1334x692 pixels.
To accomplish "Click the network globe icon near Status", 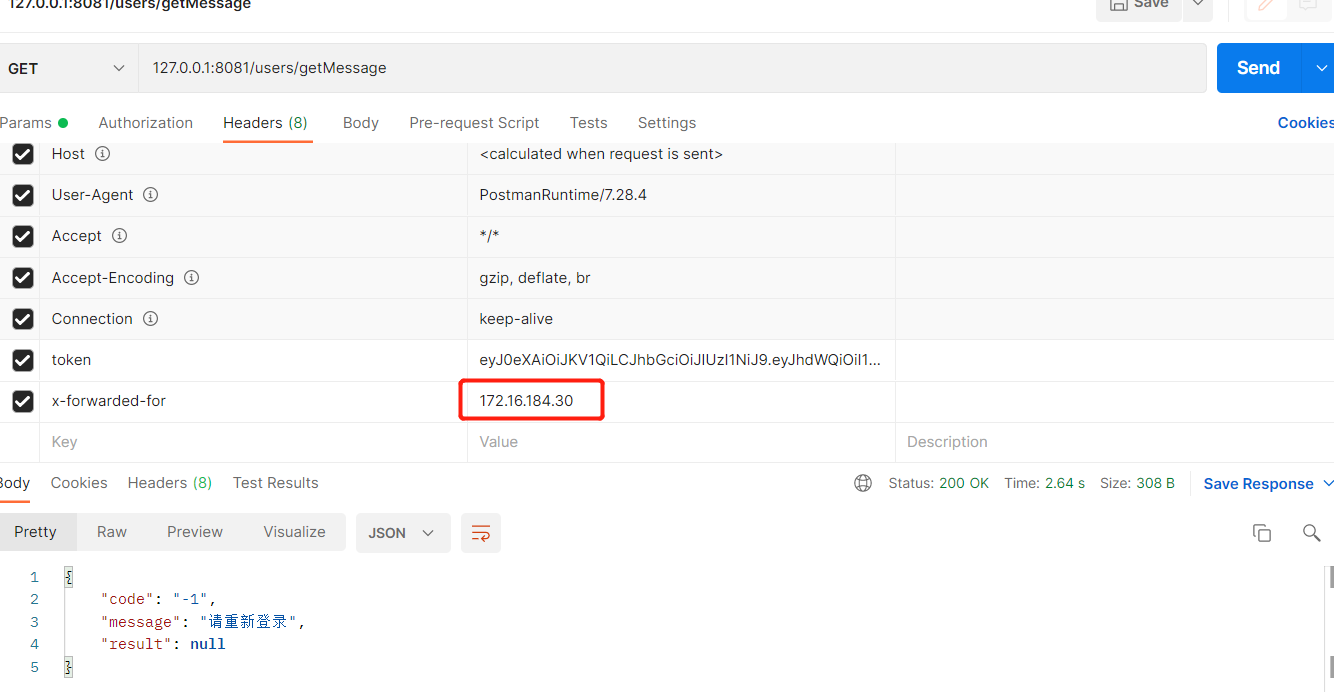I will coord(862,483).
